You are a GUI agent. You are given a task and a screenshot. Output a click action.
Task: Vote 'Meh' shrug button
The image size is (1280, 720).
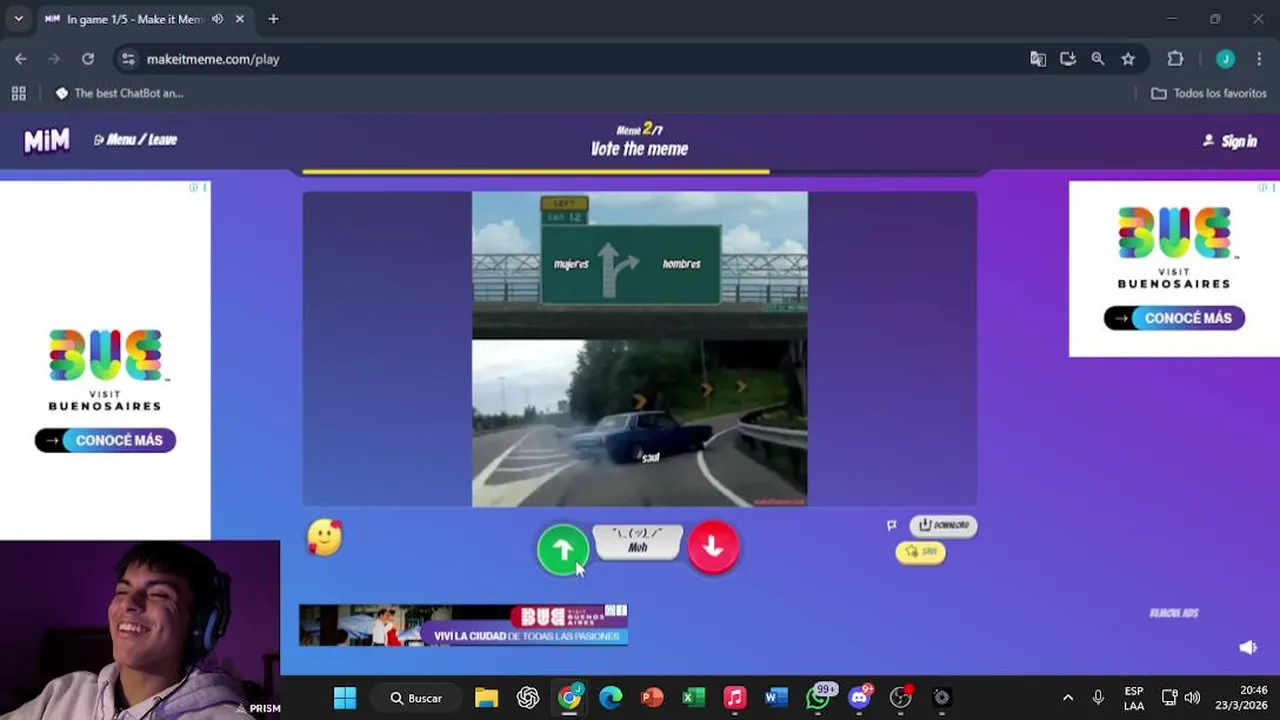pyautogui.click(x=638, y=541)
